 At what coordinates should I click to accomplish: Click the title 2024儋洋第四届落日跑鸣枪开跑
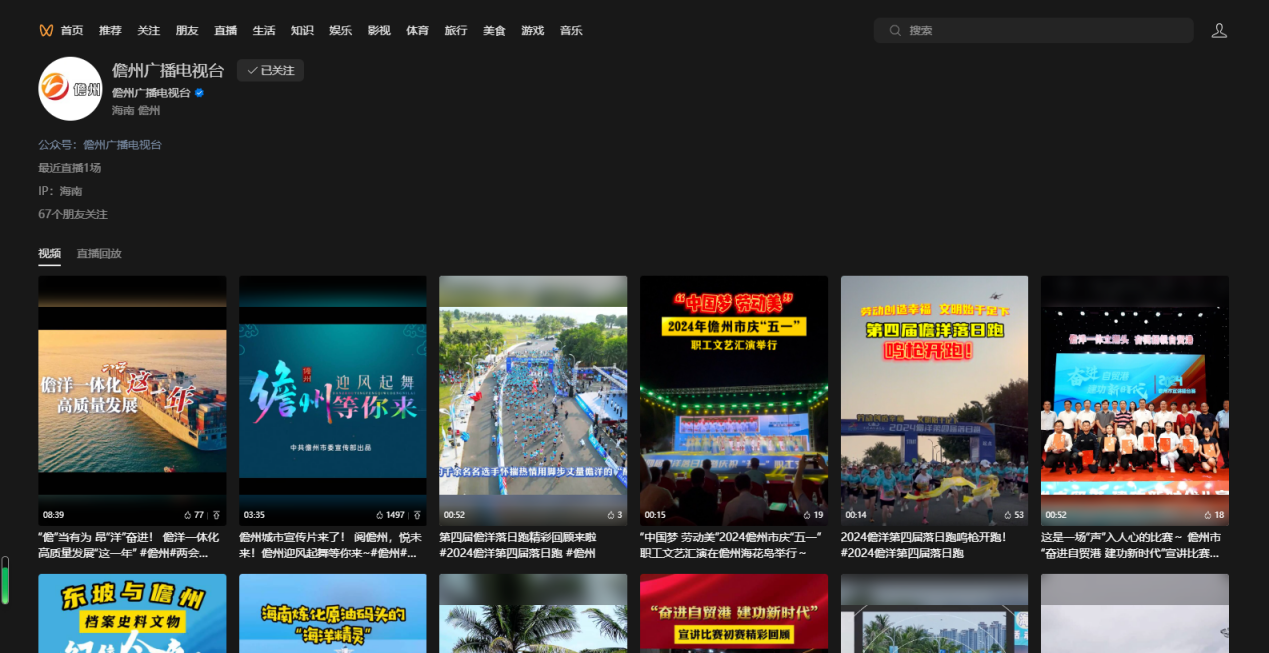[924, 545]
